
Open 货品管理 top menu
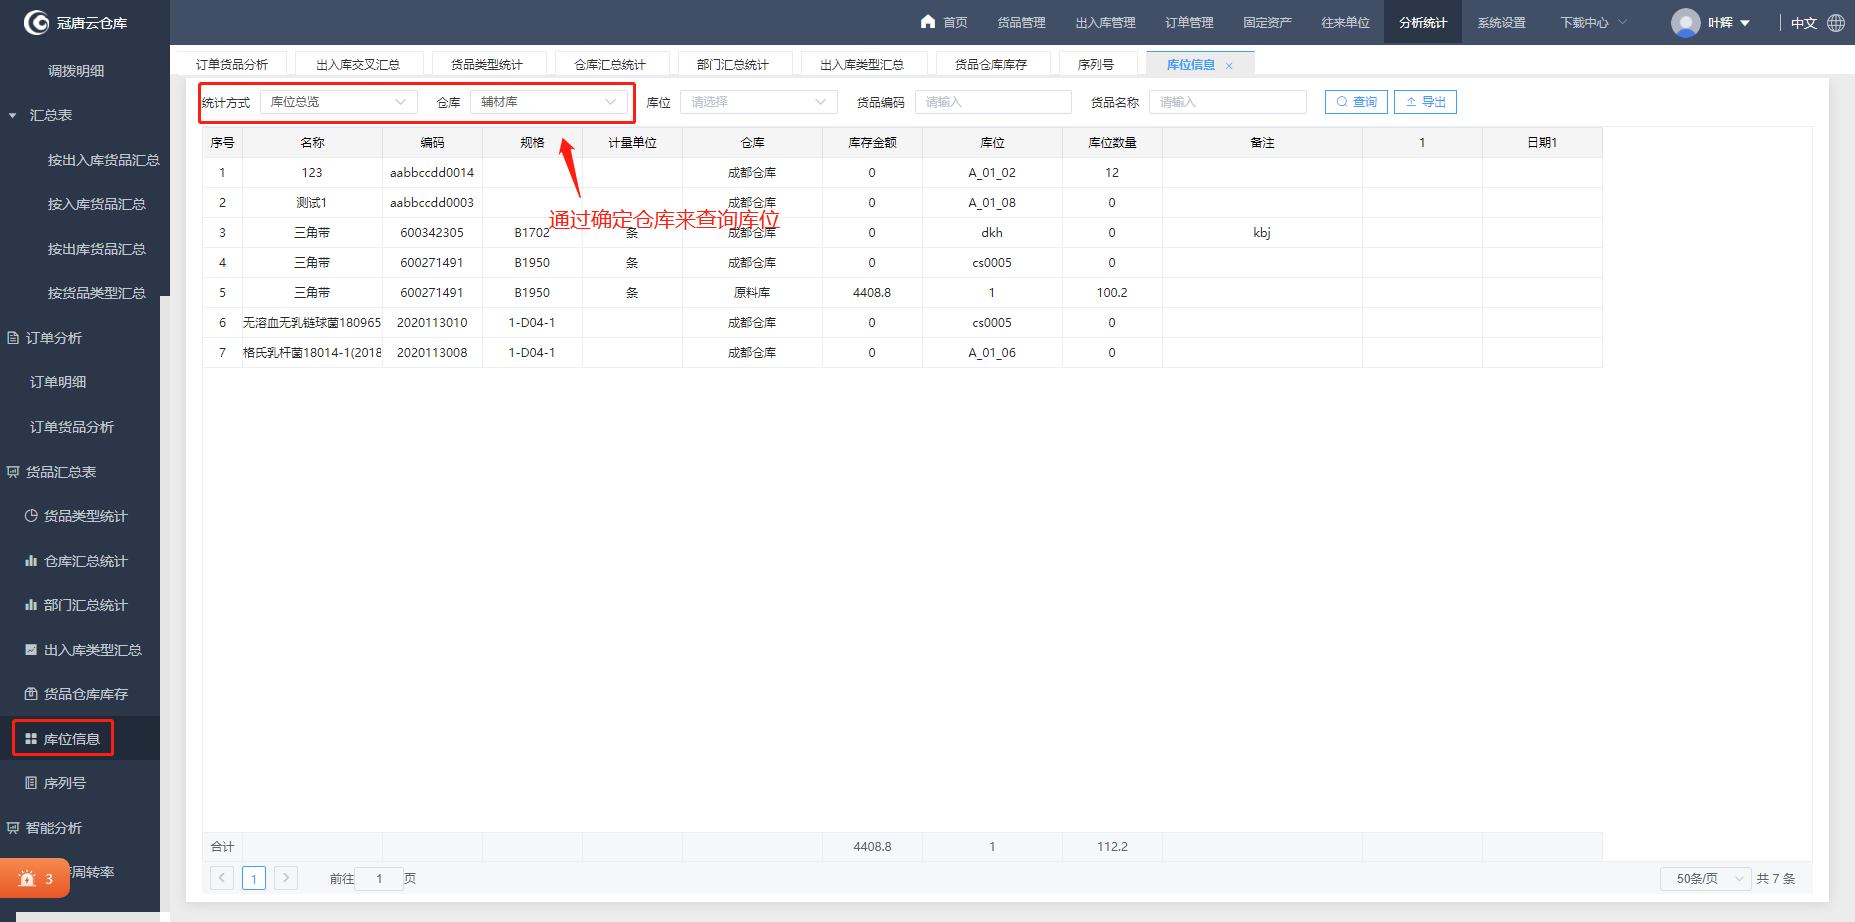[x=1021, y=22]
